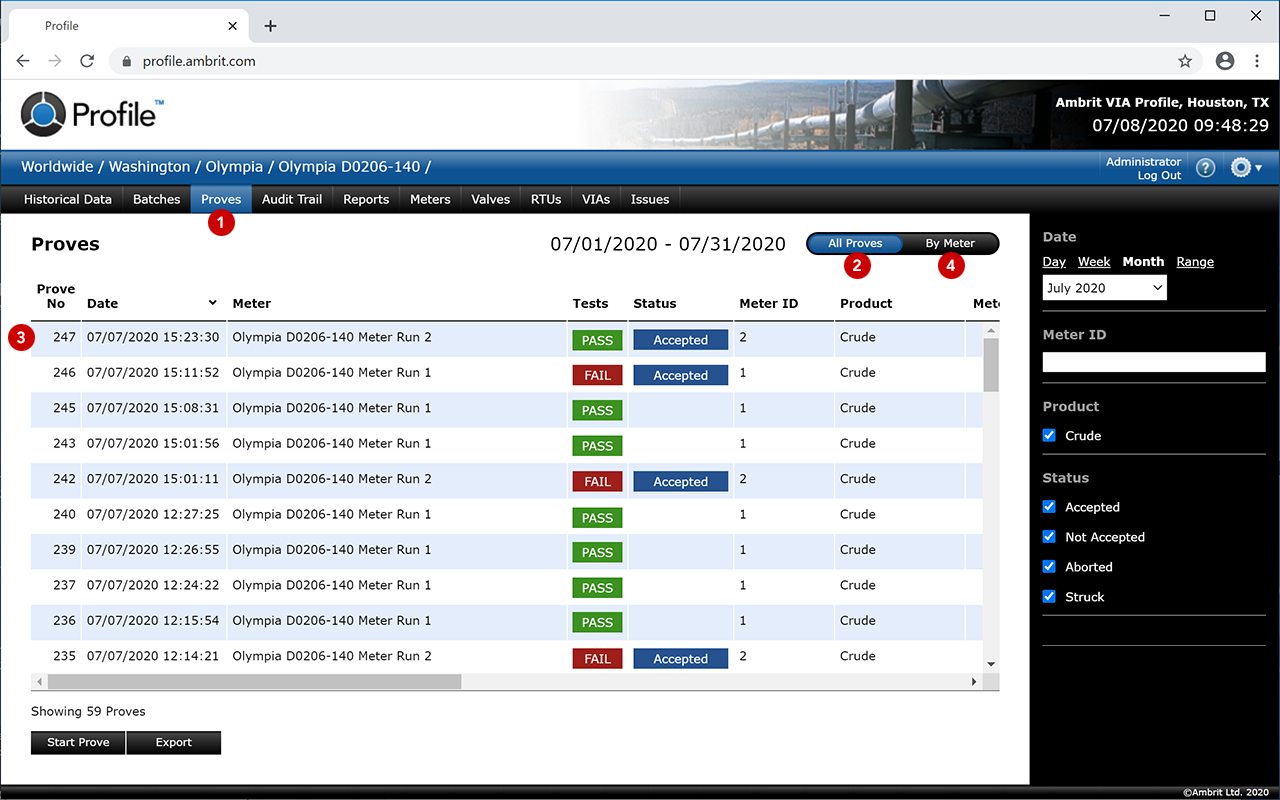Toggle the Struck status checkbox
Image resolution: width=1280 pixels, height=800 pixels.
coord(1049,596)
